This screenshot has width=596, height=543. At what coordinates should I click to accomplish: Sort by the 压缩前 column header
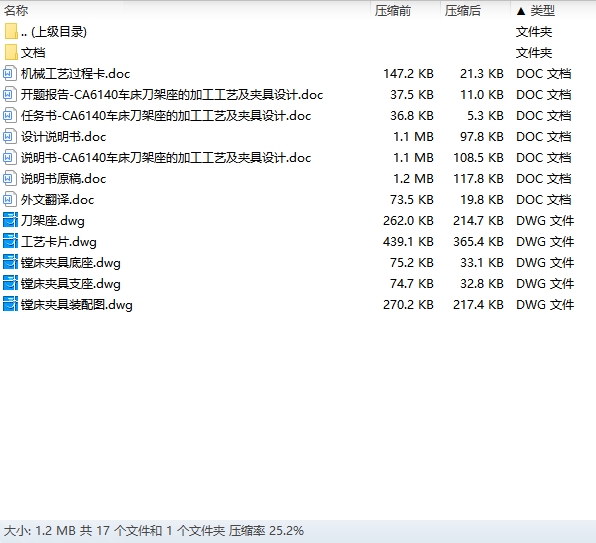393,11
